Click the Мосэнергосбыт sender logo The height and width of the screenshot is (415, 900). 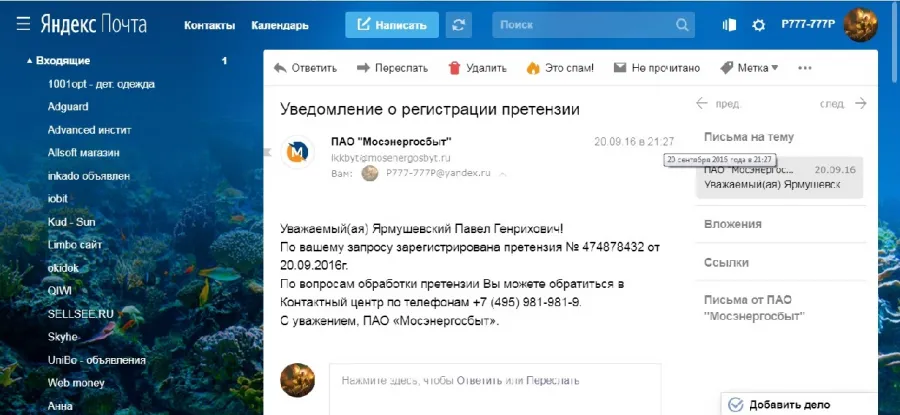pyautogui.click(x=297, y=153)
